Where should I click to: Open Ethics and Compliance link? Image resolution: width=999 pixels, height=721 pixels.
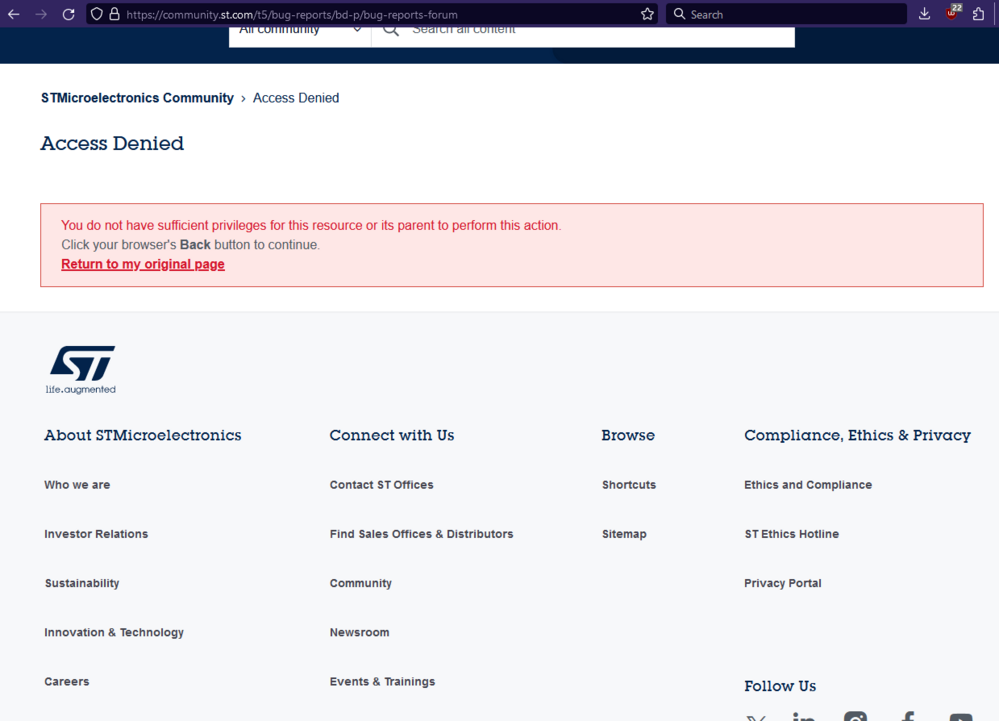808,485
